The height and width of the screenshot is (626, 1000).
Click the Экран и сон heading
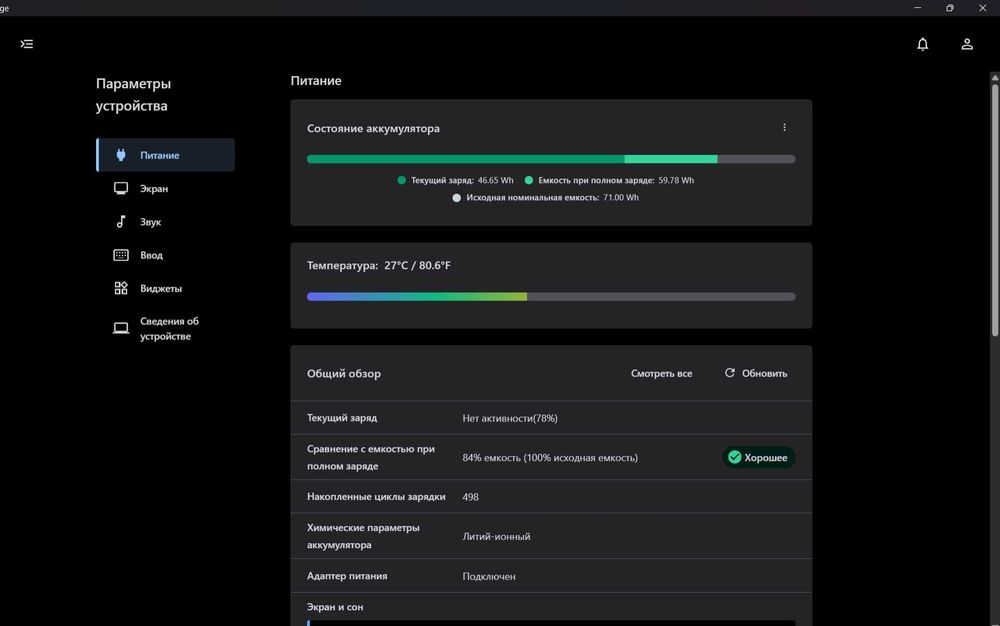[335, 607]
